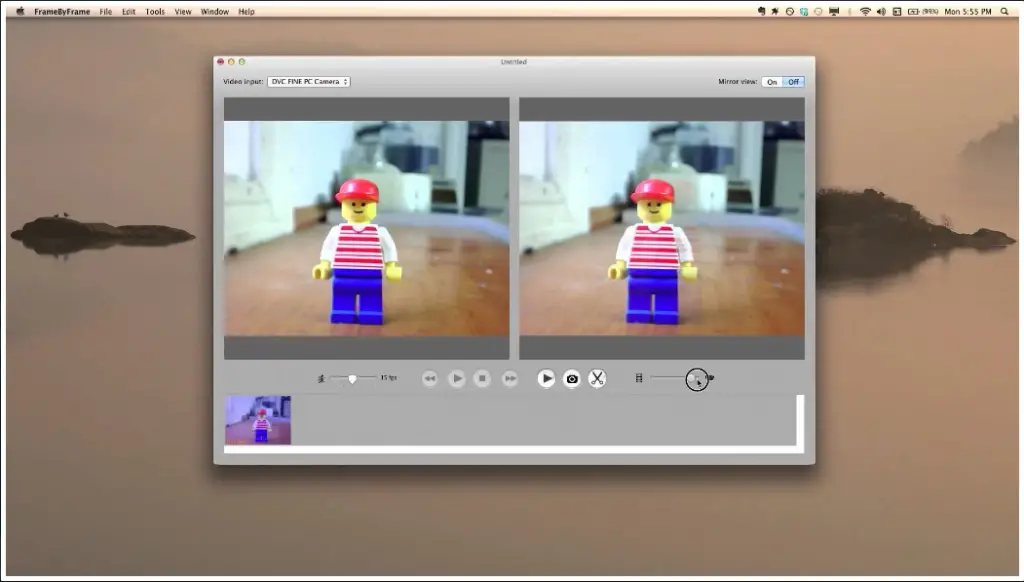
Task: Capture a frame with the camera button
Action: click(571, 378)
